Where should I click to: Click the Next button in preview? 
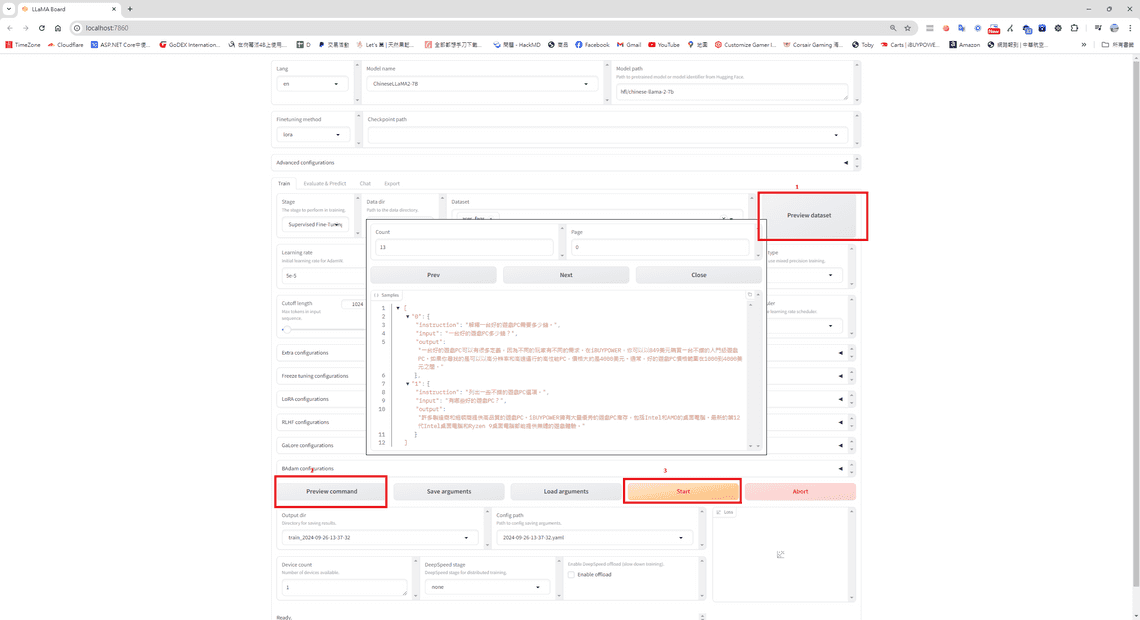566,275
